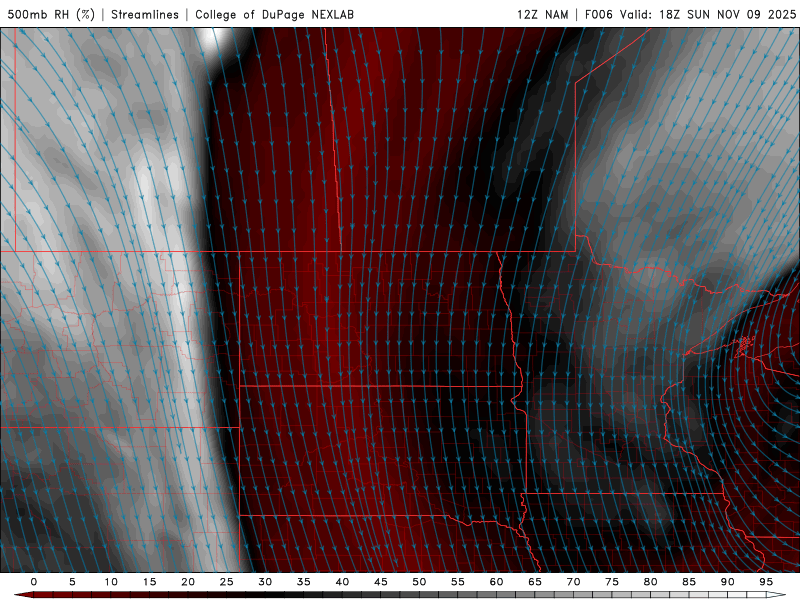This screenshot has height=600, width=800.
Task: Click the 30 value on the color scale
Action: coord(265,582)
